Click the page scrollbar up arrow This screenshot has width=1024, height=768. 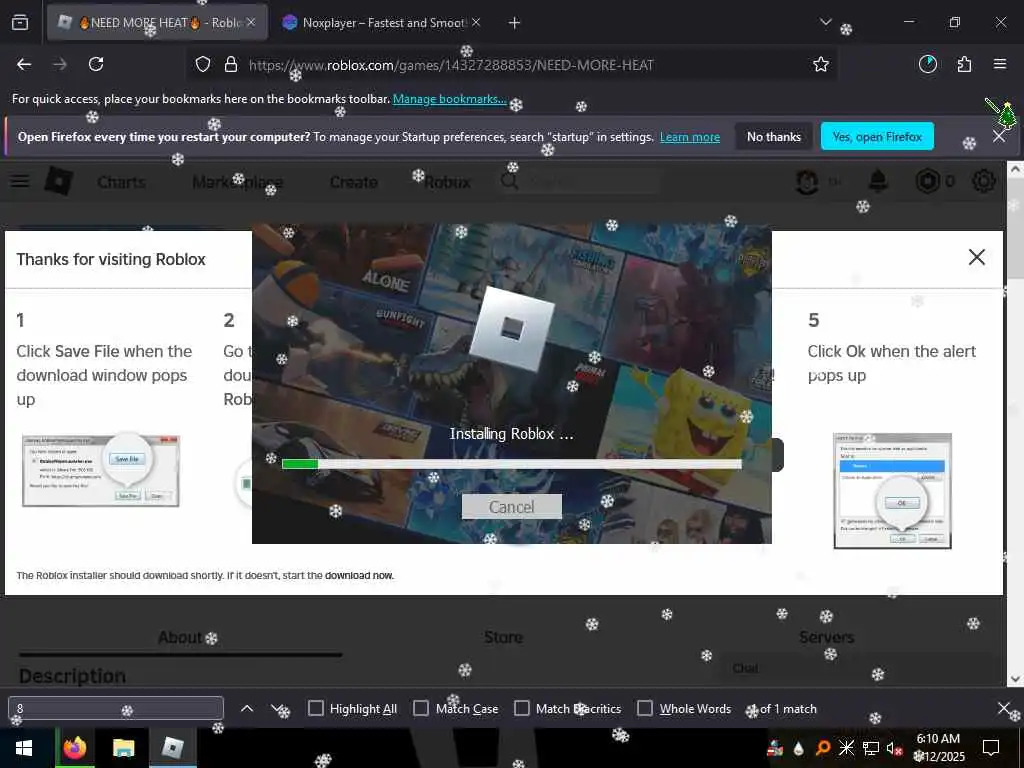(1015, 169)
